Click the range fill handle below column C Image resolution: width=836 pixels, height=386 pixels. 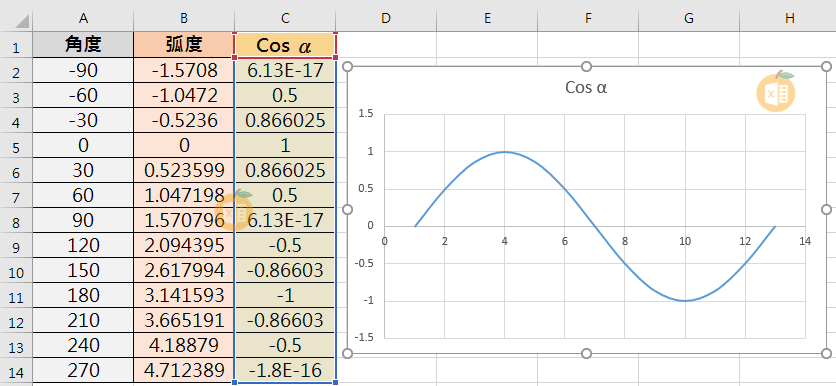coord(335,382)
